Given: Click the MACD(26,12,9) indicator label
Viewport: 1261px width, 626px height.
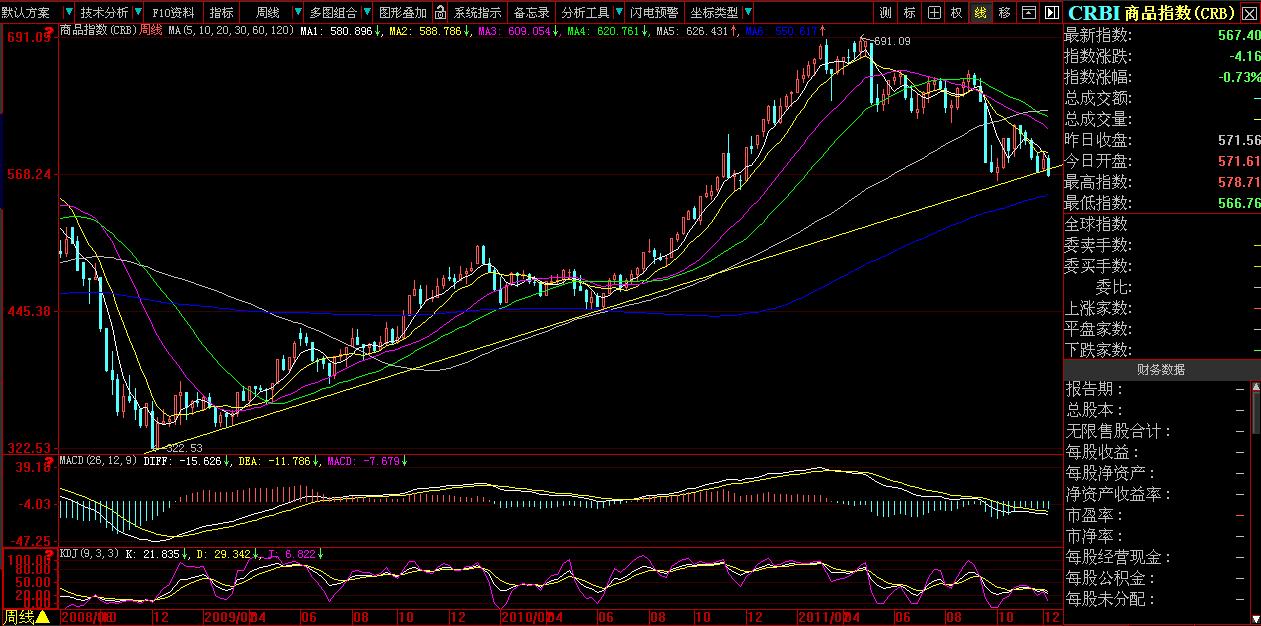Looking at the screenshot, I should [99, 461].
